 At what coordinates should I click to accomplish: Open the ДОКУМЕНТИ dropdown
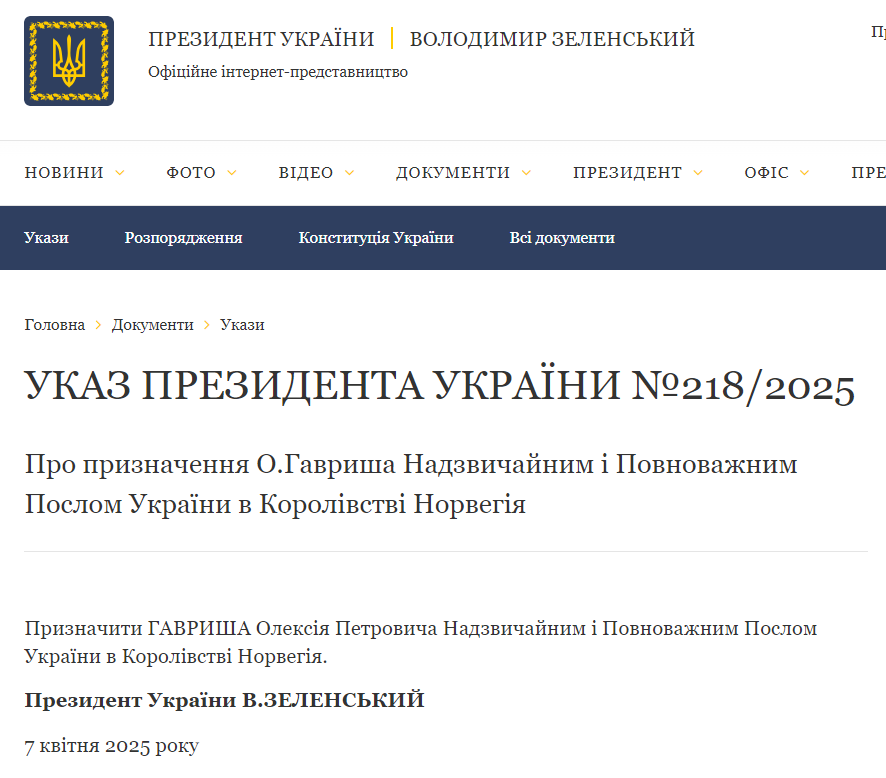point(455,173)
